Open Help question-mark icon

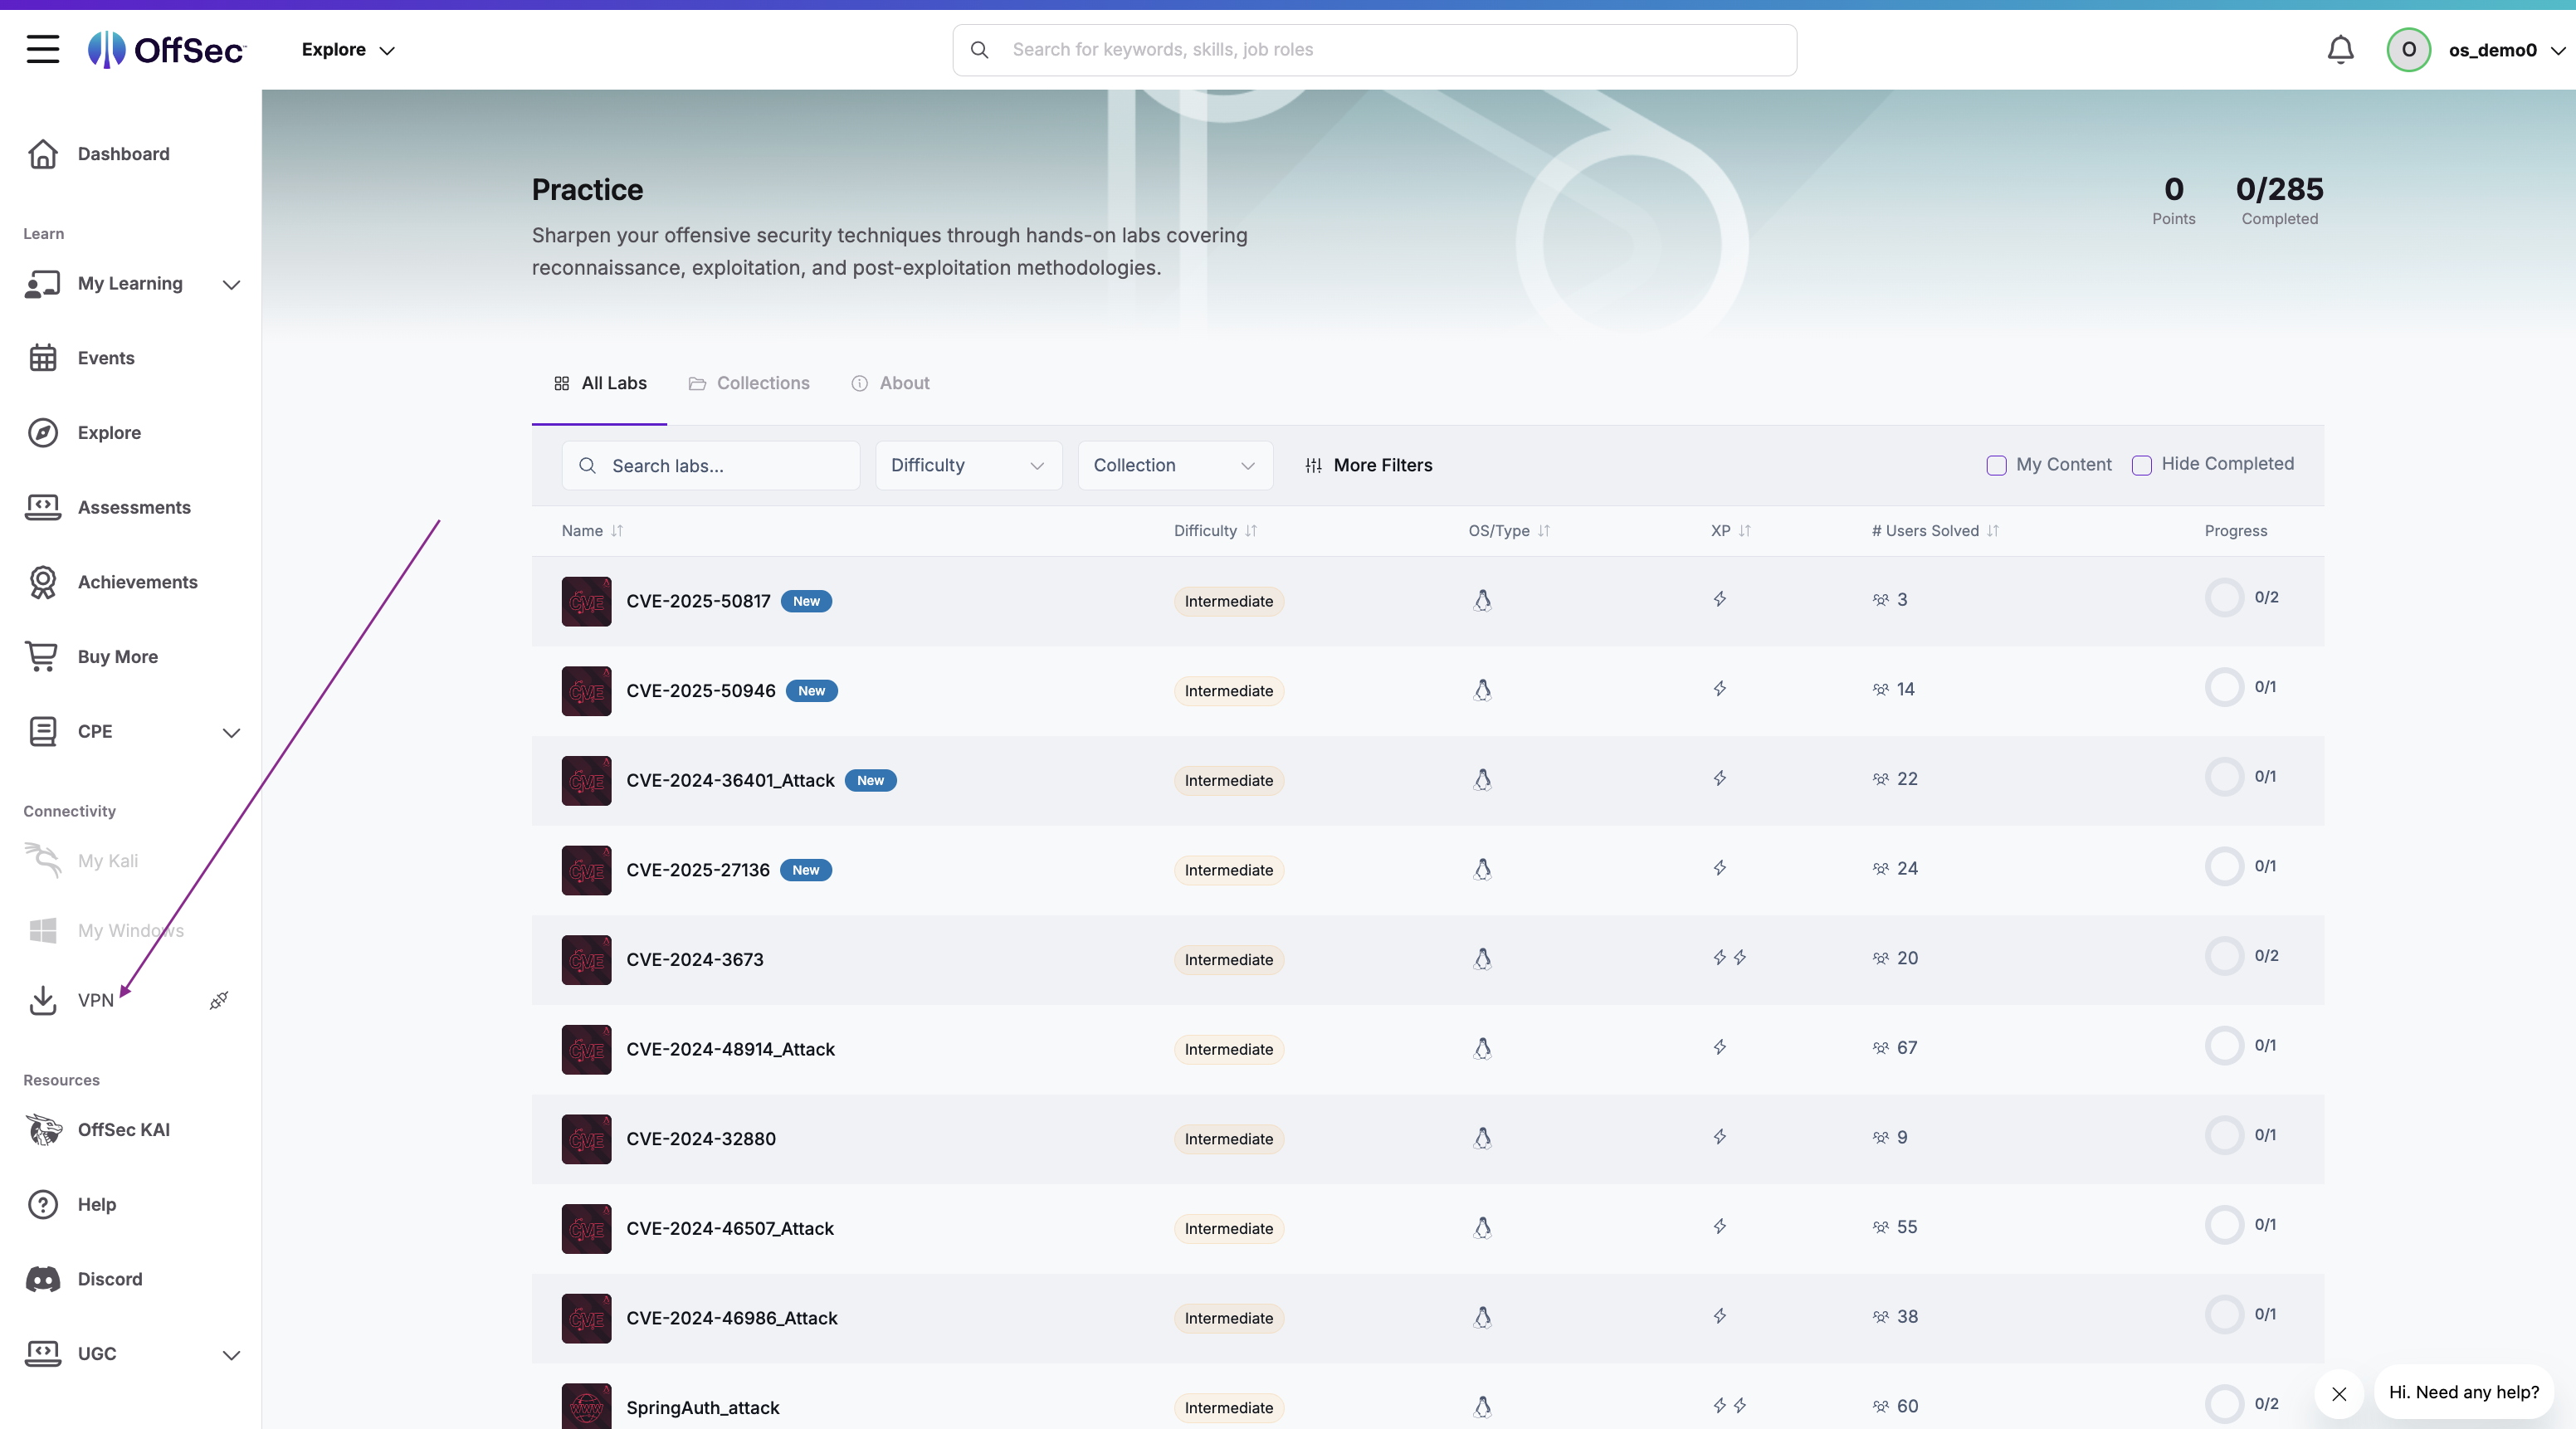(x=43, y=1205)
